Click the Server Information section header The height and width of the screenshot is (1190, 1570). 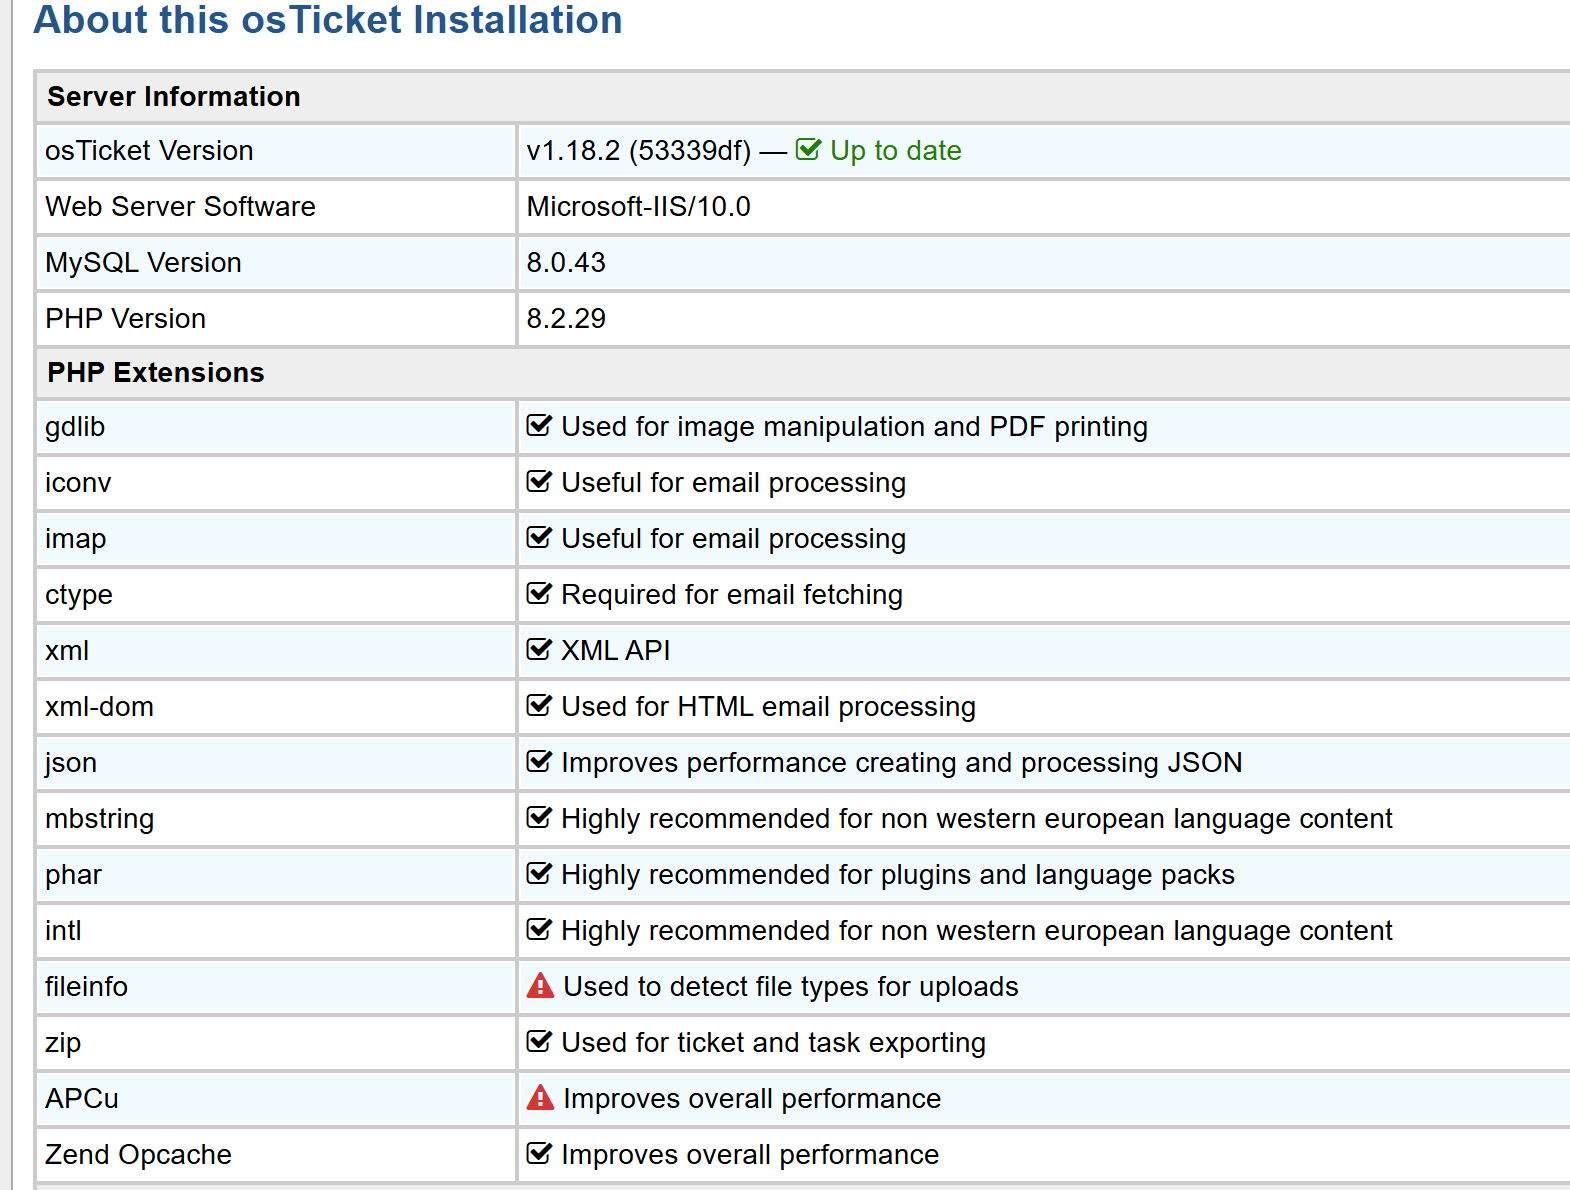pyautogui.click(x=174, y=96)
